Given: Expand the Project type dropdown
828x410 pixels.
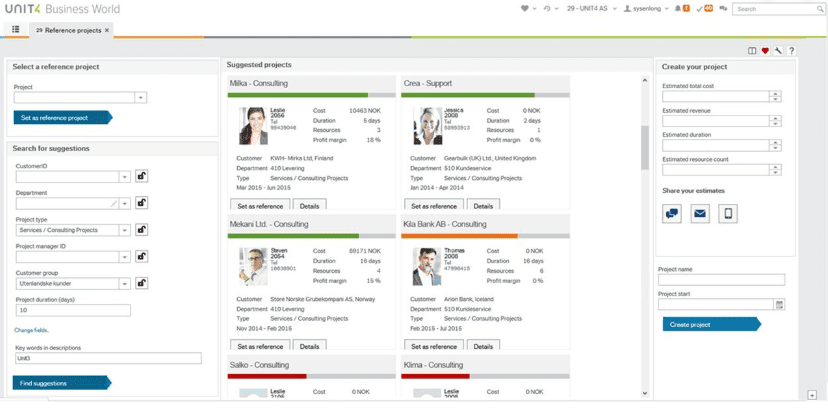Looking at the screenshot, I should [125, 230].
